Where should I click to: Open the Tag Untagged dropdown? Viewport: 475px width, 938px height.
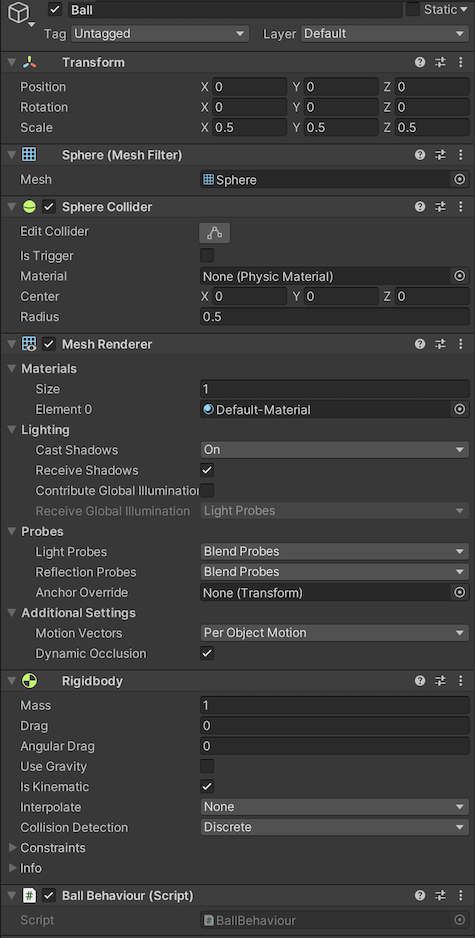click(x=160, y=34)
